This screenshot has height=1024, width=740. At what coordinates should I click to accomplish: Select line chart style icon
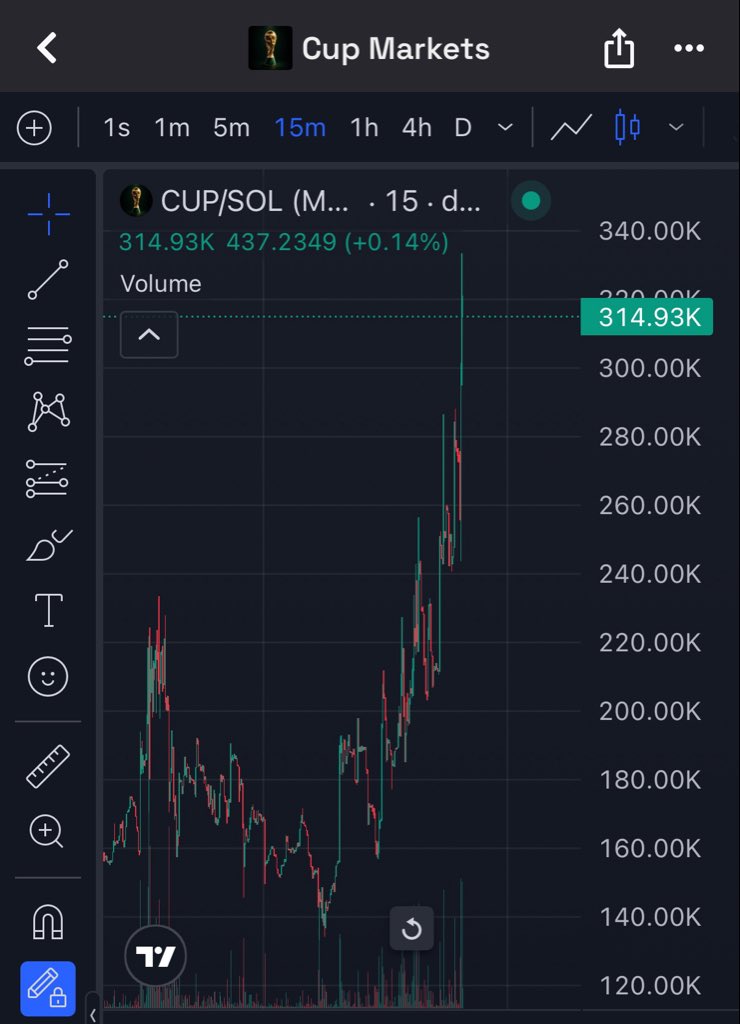tap(571, 127)
